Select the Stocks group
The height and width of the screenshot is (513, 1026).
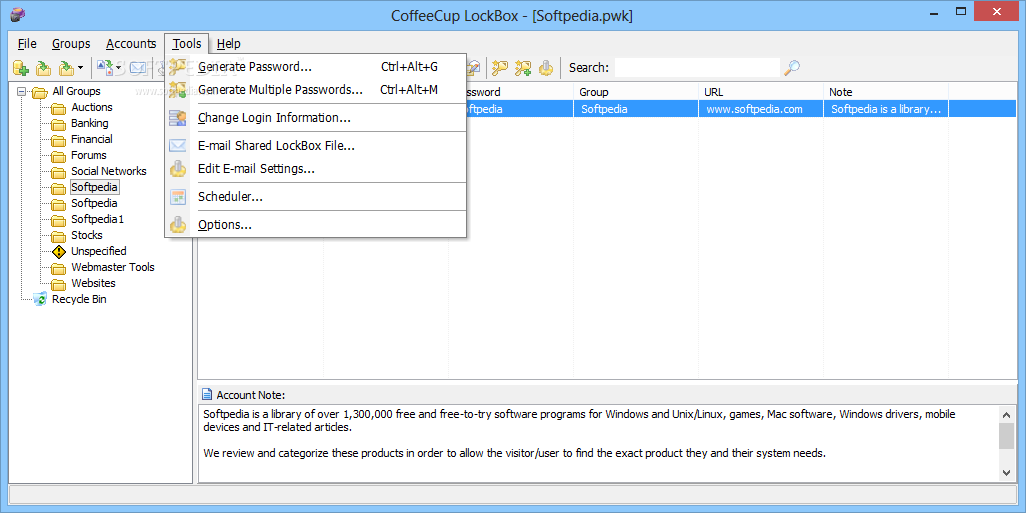pyautogui.click(x=86, y=235)
